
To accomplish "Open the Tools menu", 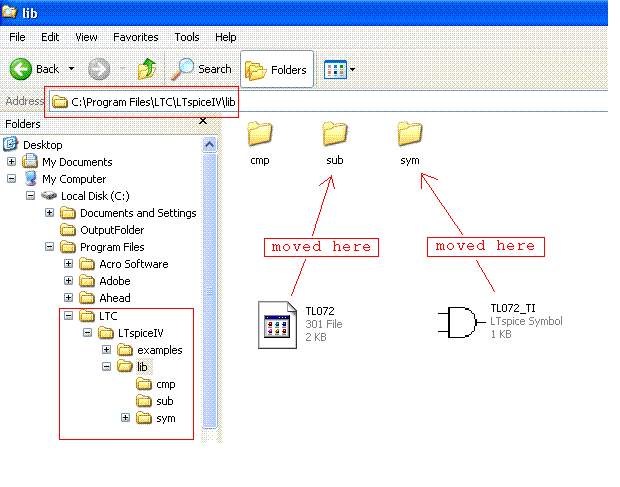I will coord(187,37).
